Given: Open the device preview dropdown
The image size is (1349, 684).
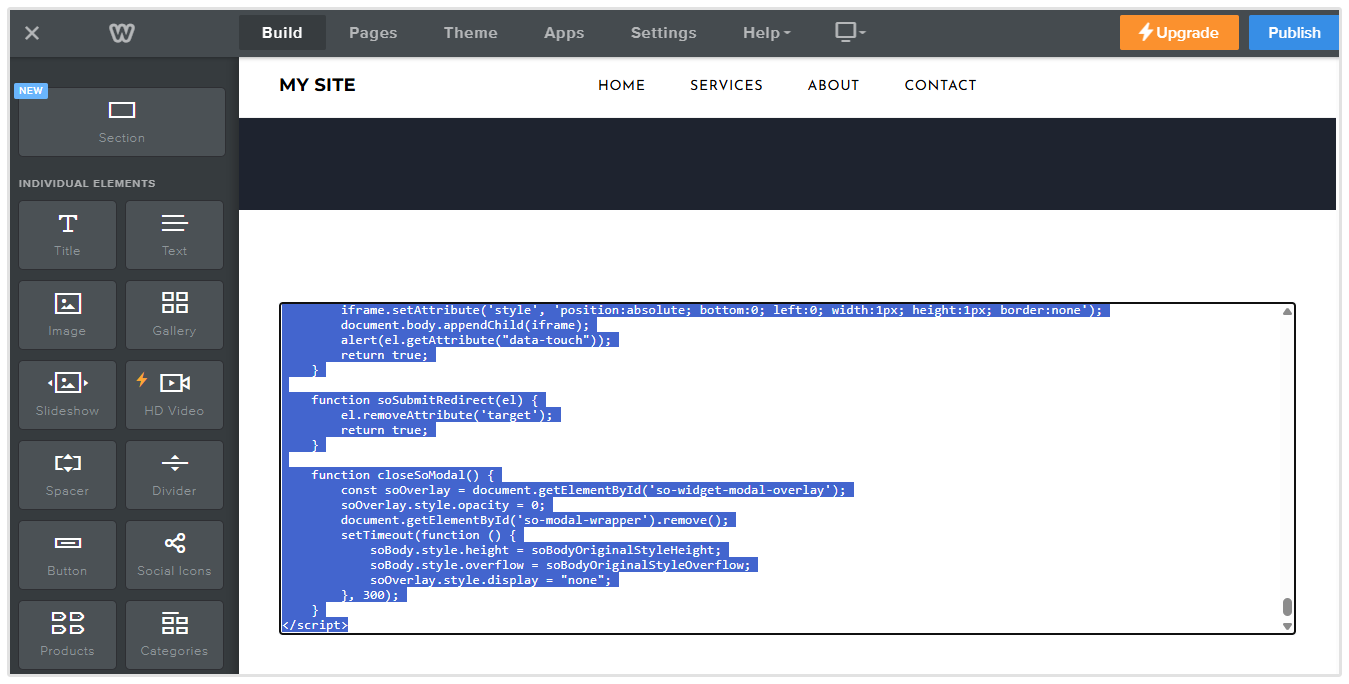Looking at the screenshot, I should click(849, 32).
